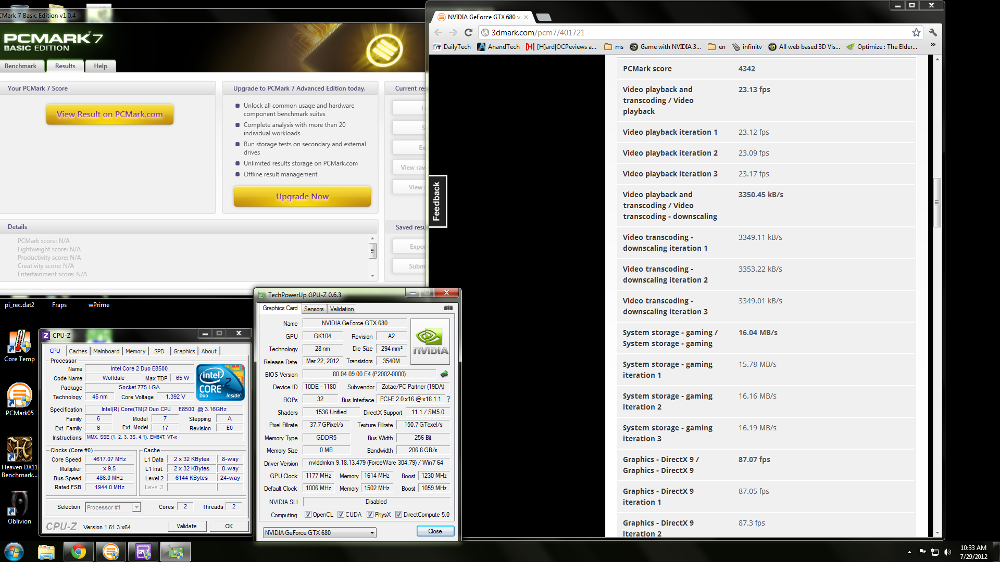Click the CPU-Z Validate button
Image resolution: width=1000 pixels, height=562 pixels.
[186, 526]
